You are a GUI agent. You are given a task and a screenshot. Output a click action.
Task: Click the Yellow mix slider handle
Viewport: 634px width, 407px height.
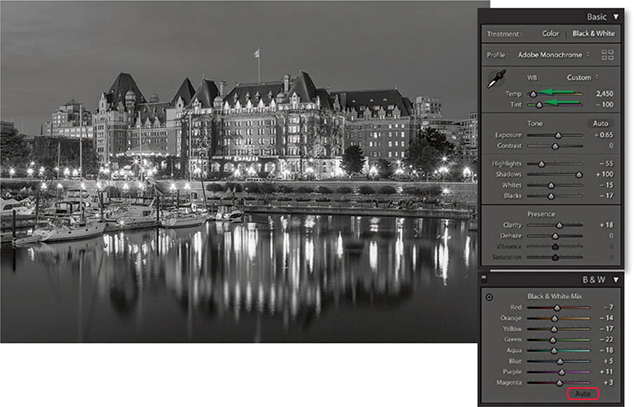pyautogui.click(x=554, y=329)
